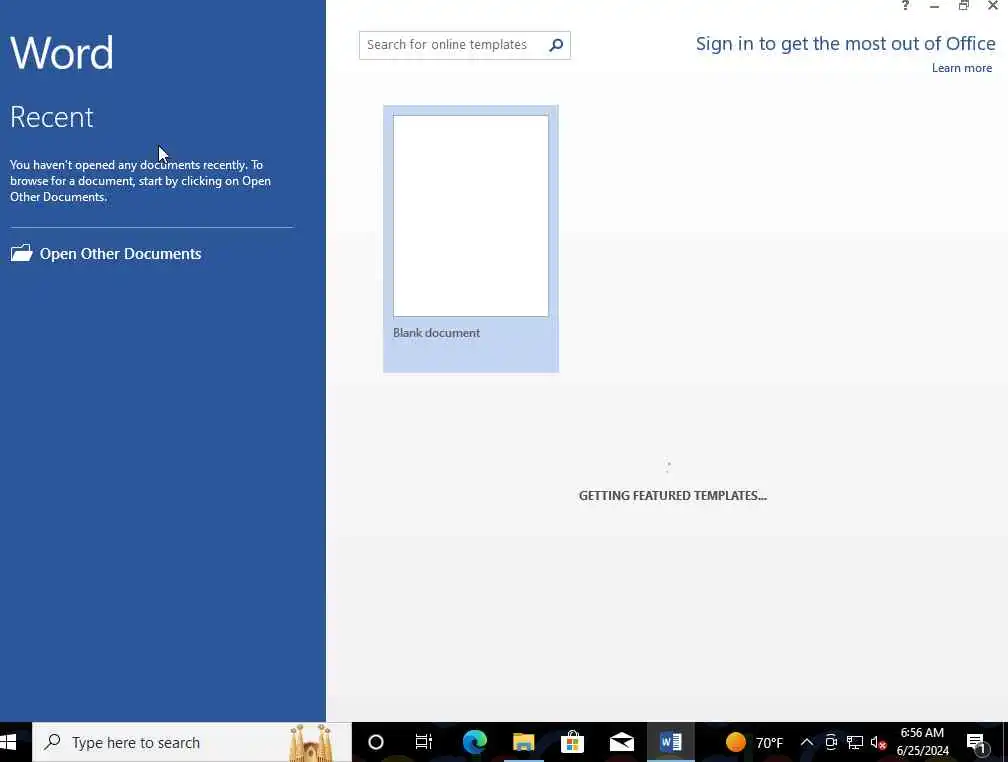Click the Blank document label
The width and height of the screenshot is (1008, 762).
click(436, 333)
